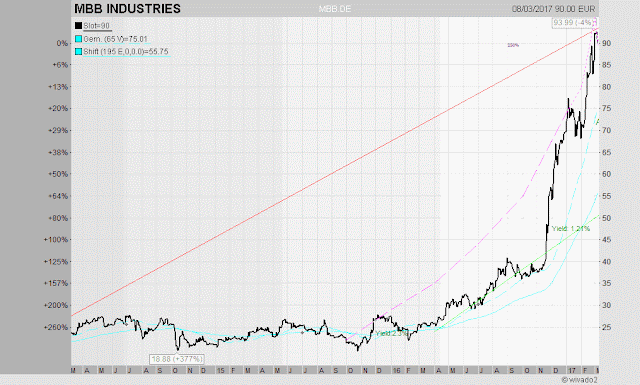Click the cyan Gem. (65 V) legend swatch
Viewport: 640px width, 385px height.
(78, 39)
